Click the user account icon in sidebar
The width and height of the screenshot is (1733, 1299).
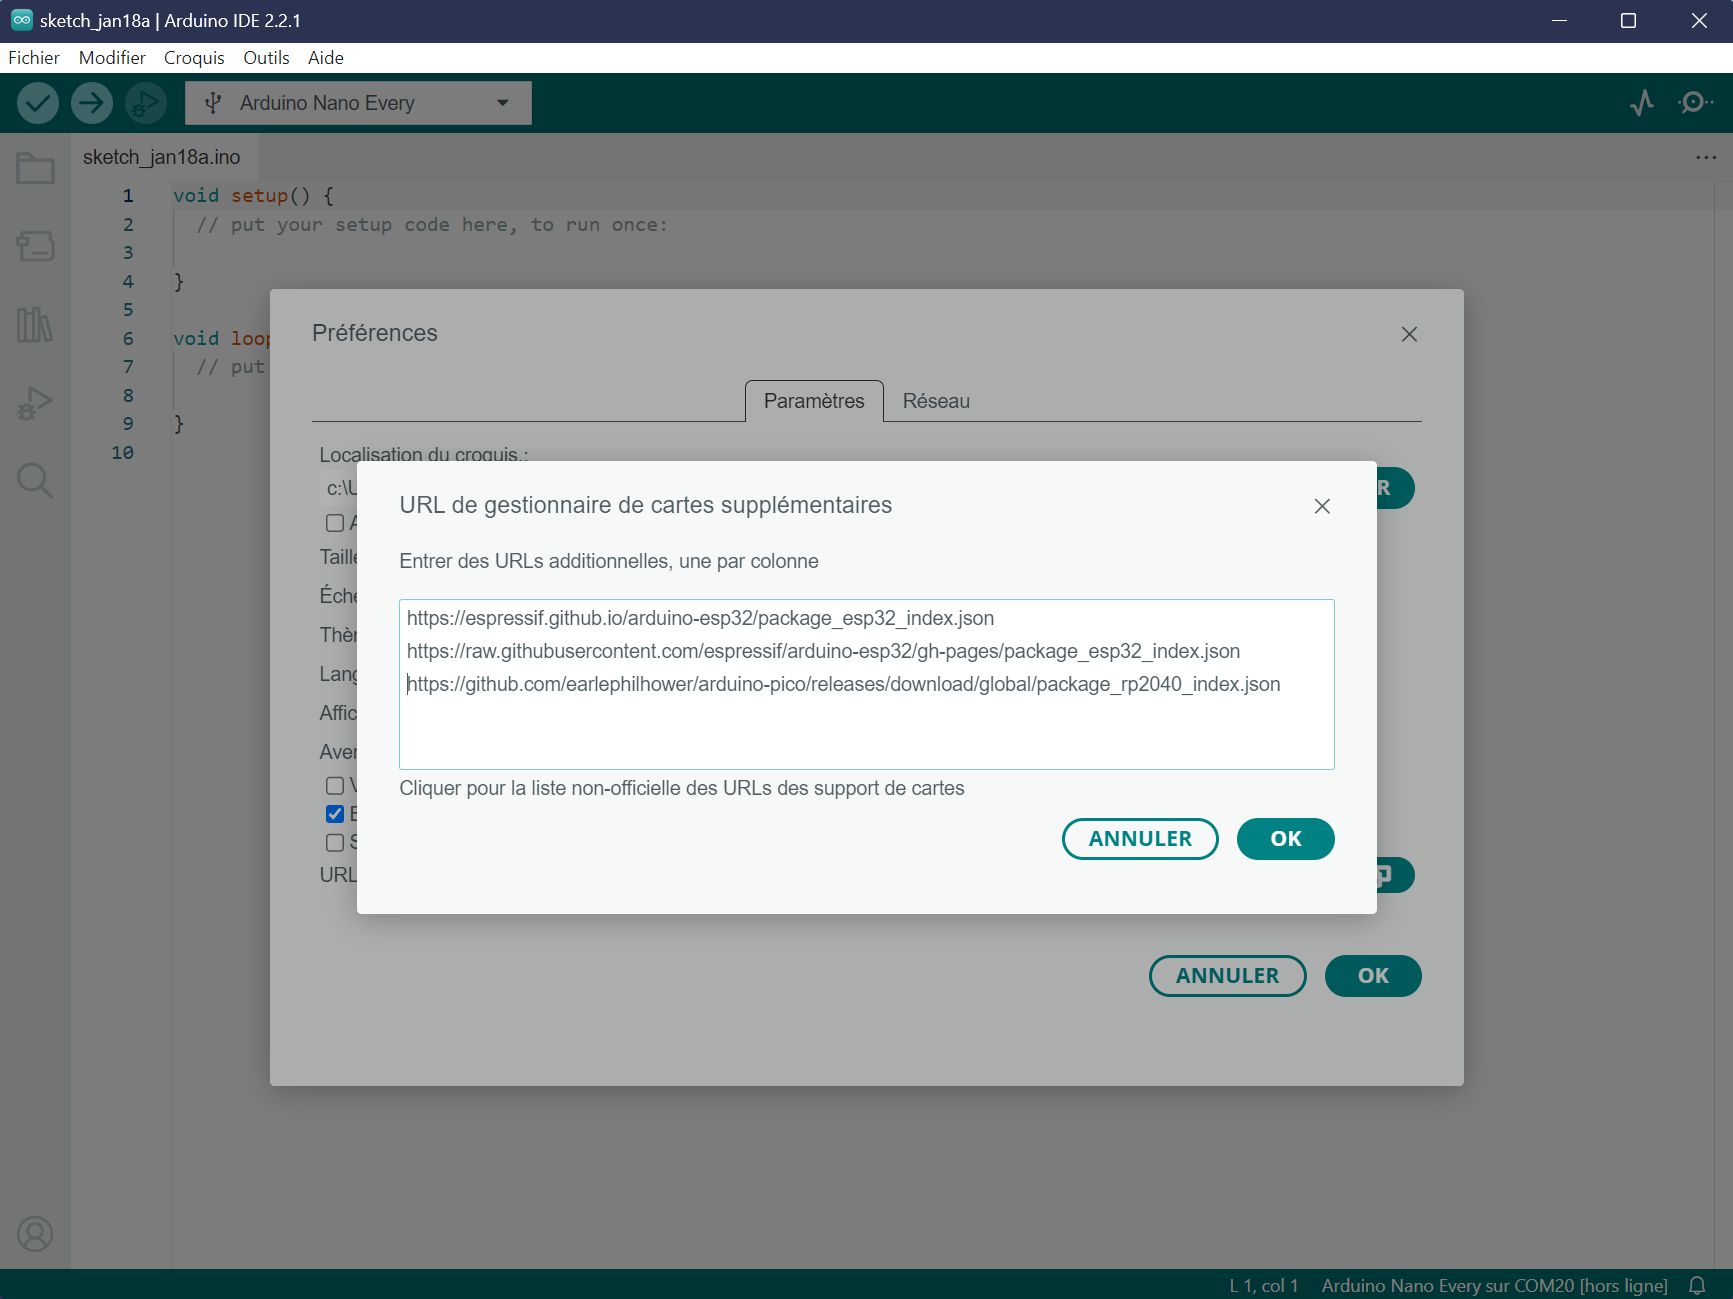(35, 1234)
